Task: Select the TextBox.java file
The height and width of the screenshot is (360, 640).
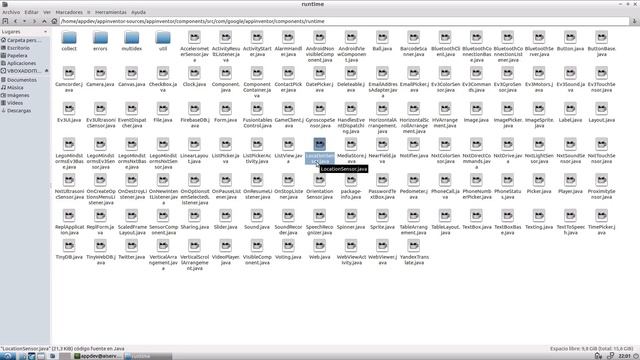Action: click(x=476, y=219)
